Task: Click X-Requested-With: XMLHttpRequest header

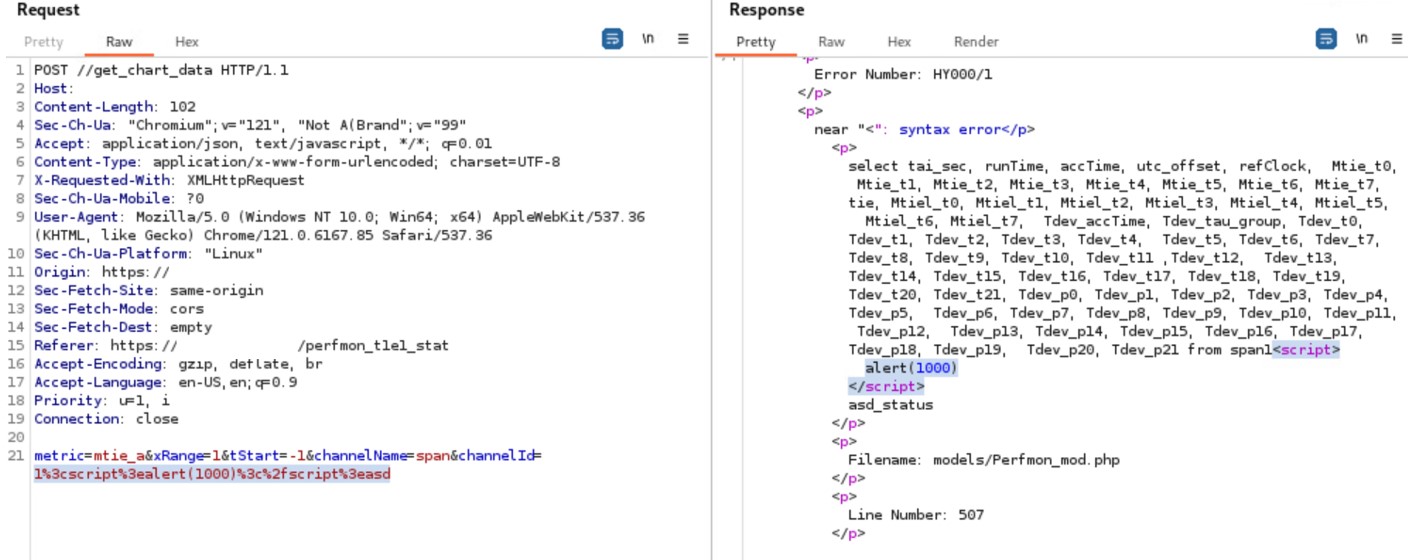Action: point(169,180)
